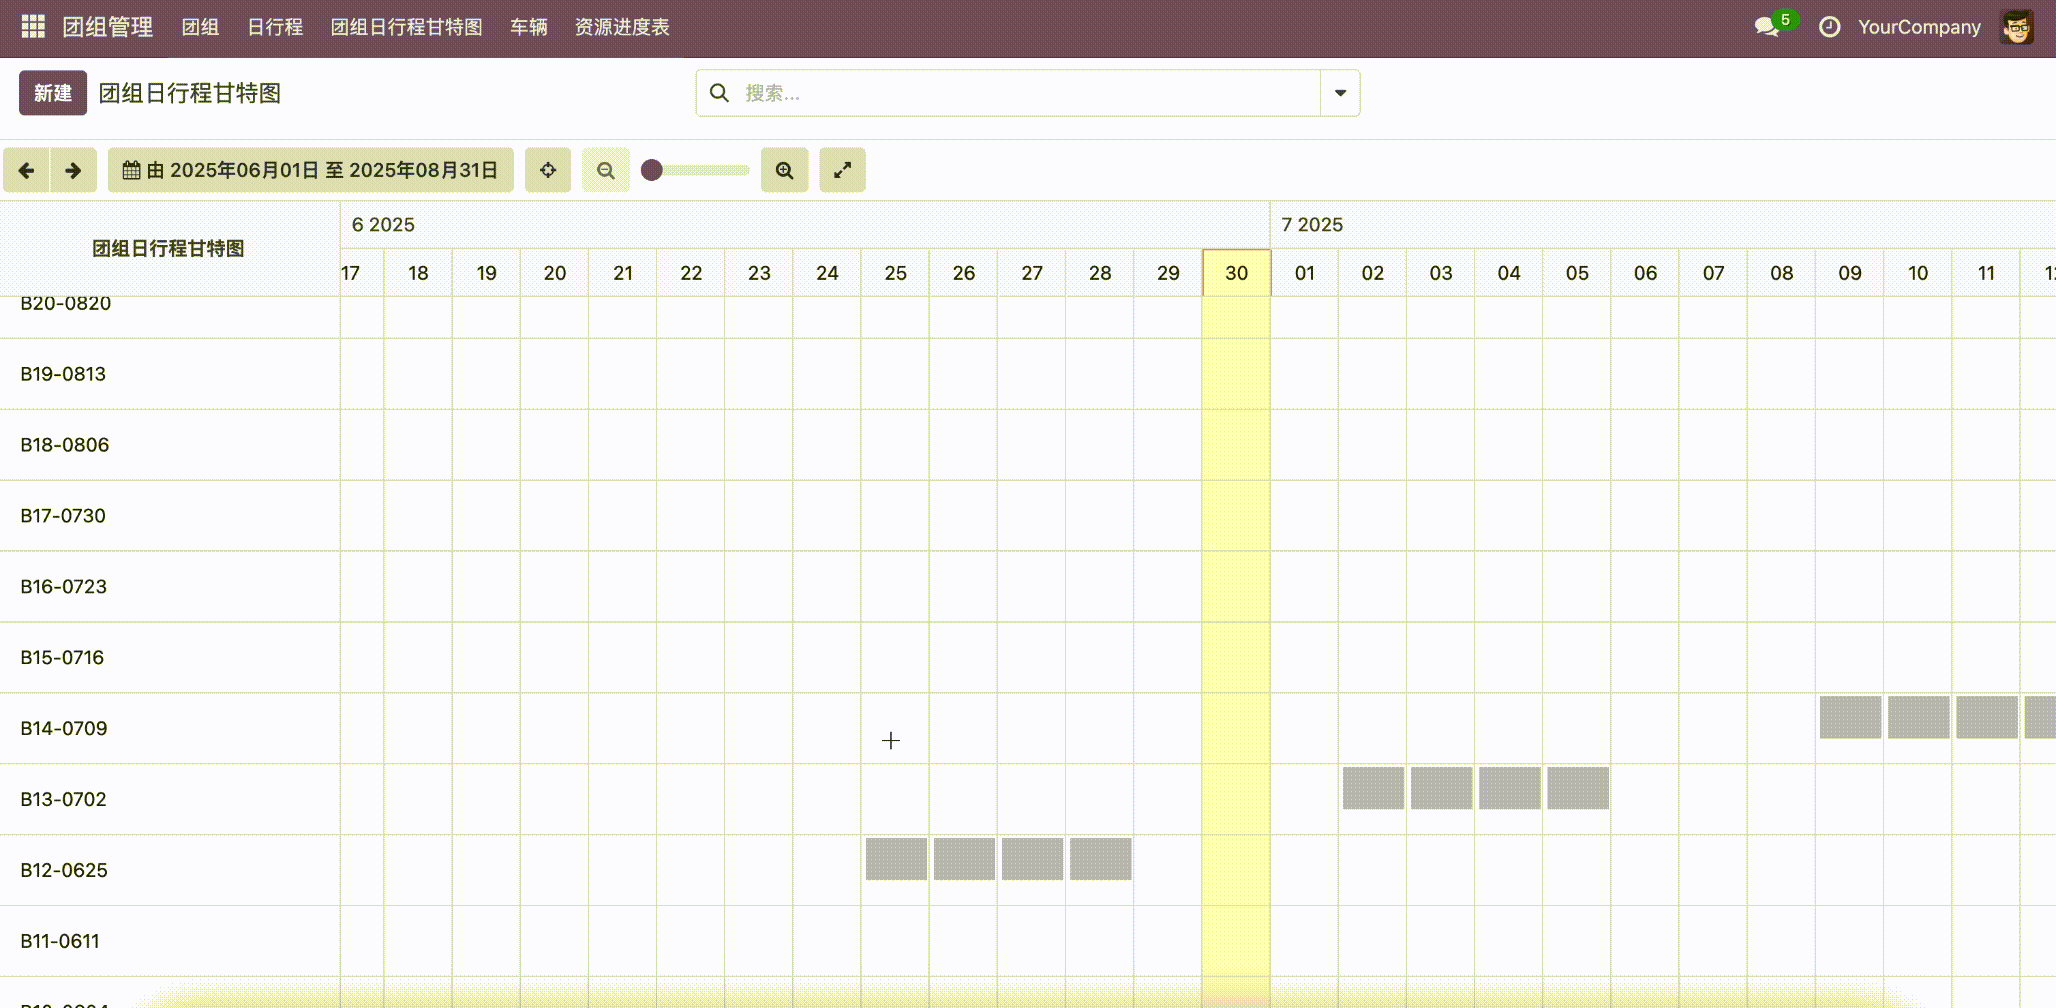Click the B12-0625 bar on June 27

(1032, 859)
